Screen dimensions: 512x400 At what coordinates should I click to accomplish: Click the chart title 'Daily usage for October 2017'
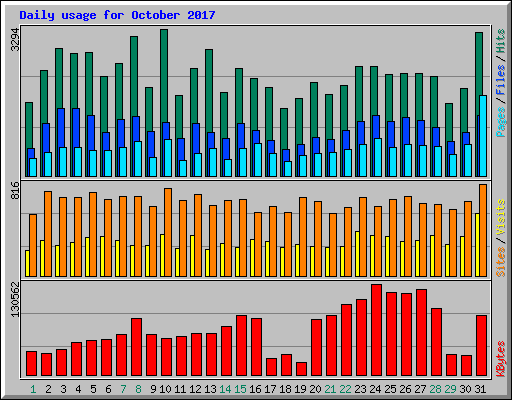click(117, 15)
